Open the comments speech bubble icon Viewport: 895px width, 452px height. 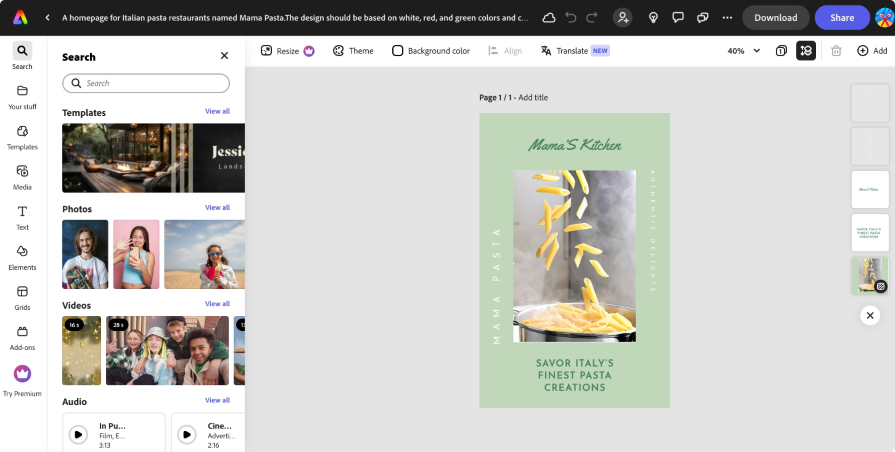click(x=678, y=18)
